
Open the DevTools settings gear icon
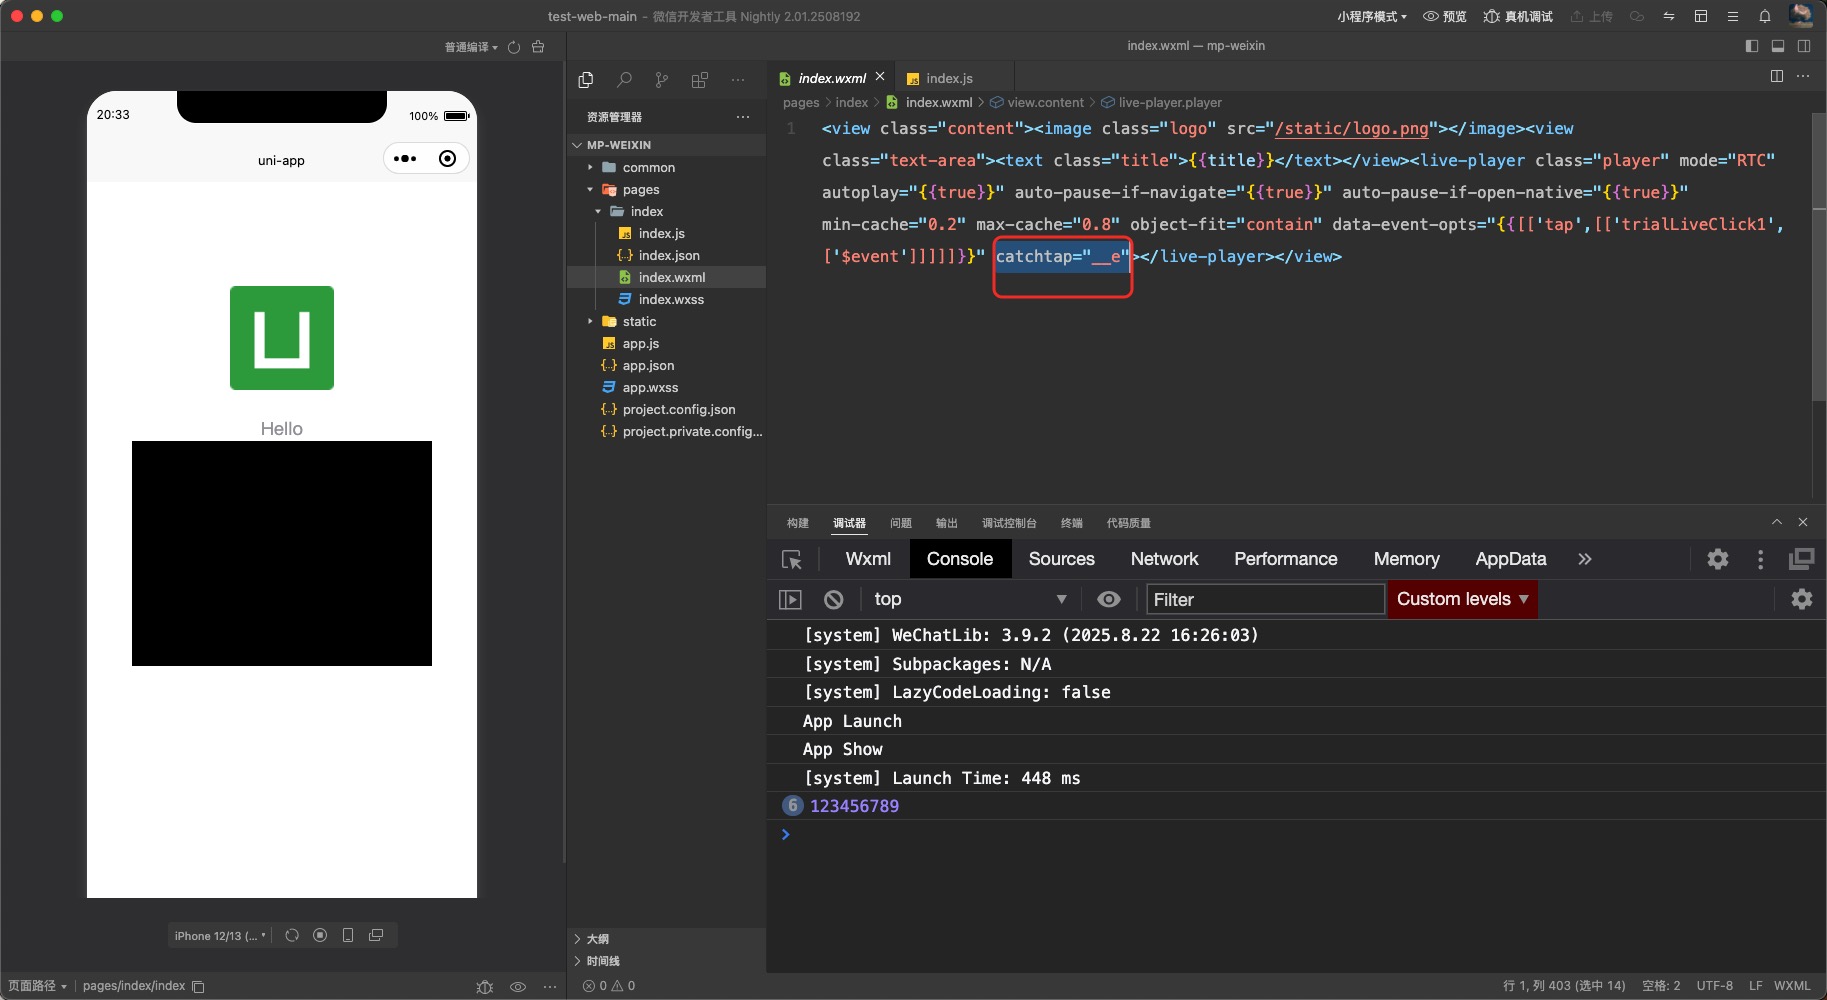(1717, 559)
